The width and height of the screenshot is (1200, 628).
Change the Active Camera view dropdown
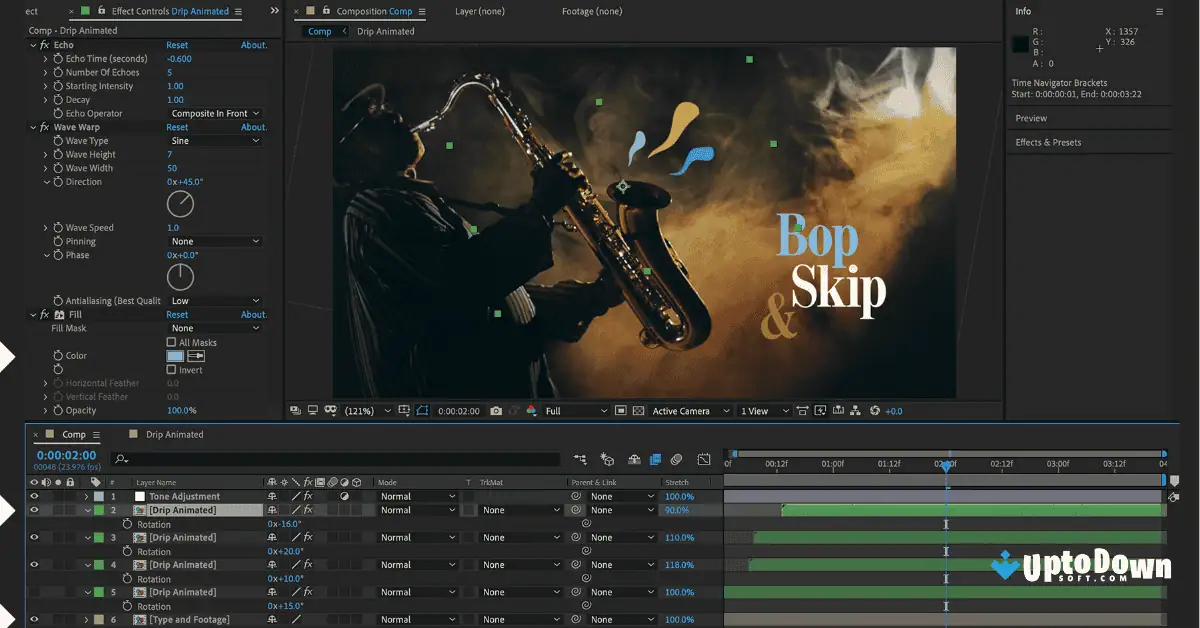(685, 410)
